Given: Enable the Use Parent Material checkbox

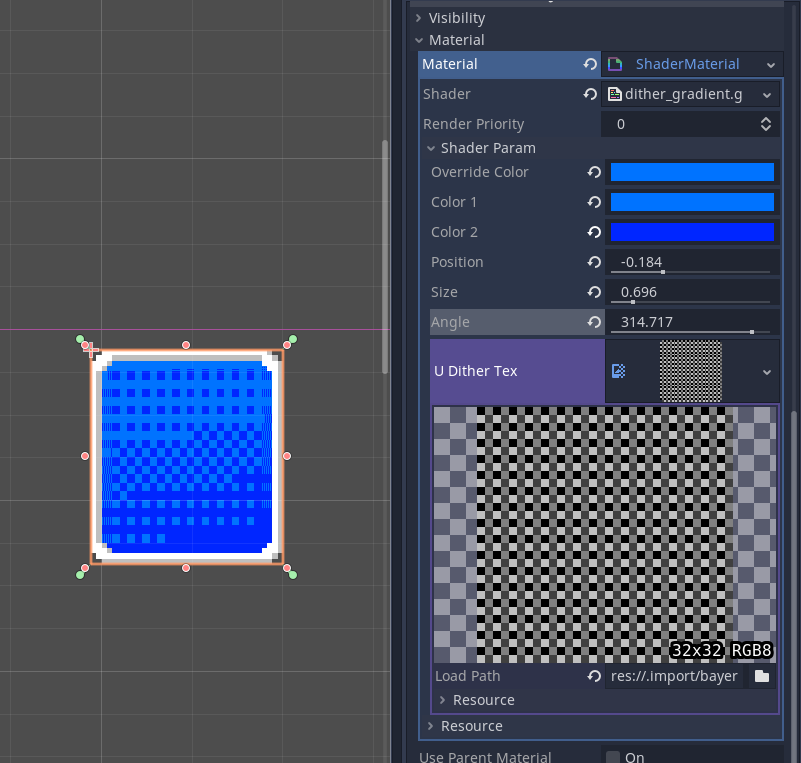Looking at the screenshot, I should (x=613, y=757).
